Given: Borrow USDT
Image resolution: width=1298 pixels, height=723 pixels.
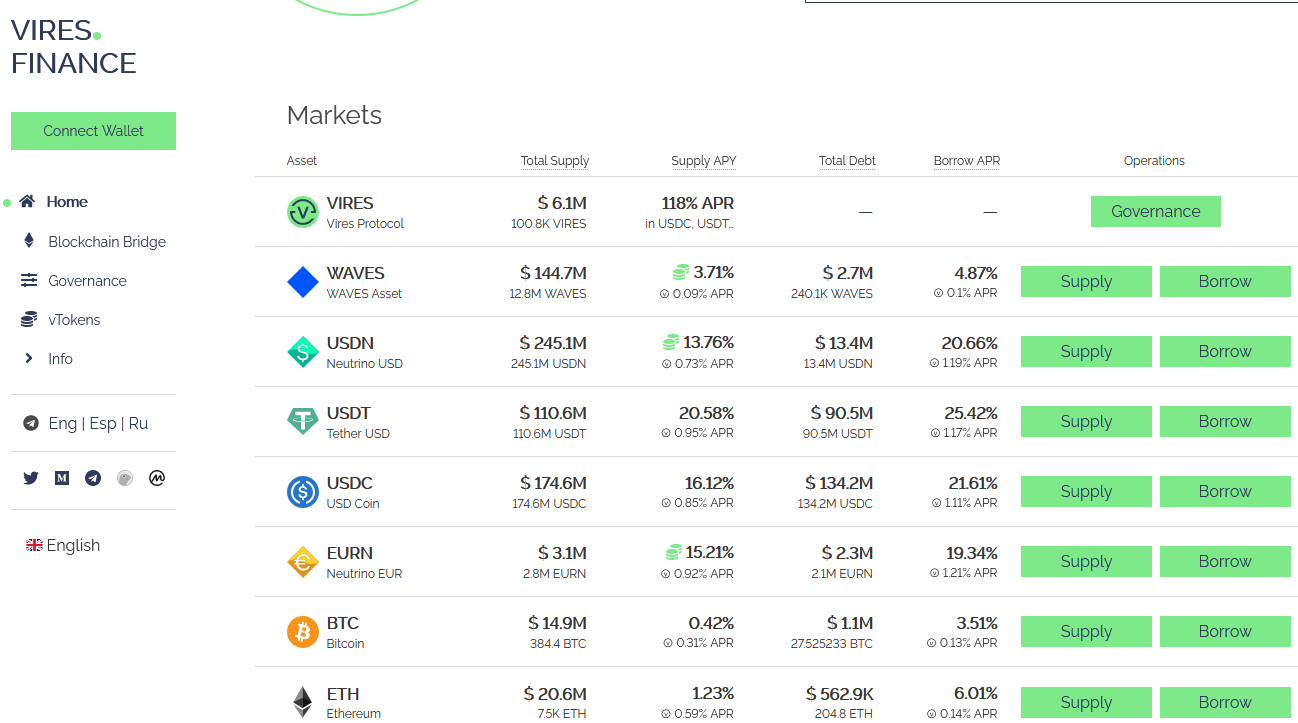Looking at the screenshot, I should (1225, 421).
